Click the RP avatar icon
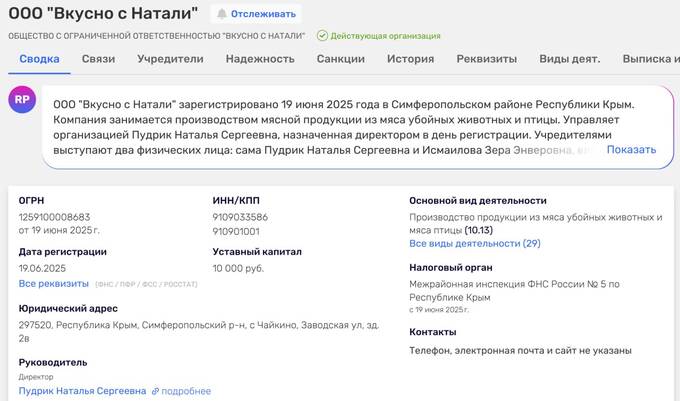This screenshot has width=680, height=401. (24, 101)
